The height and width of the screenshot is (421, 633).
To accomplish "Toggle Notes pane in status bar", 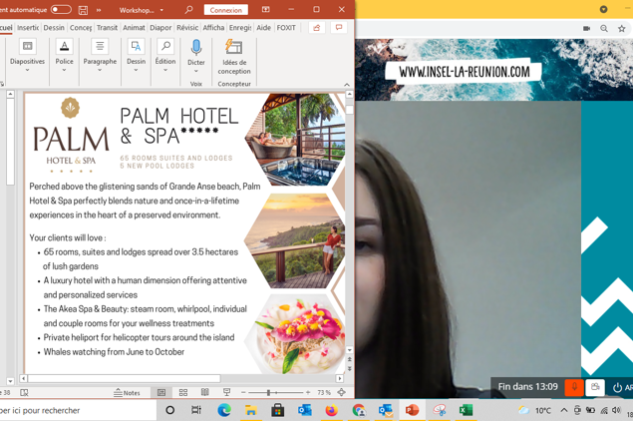I will click(x=127, y=393).
